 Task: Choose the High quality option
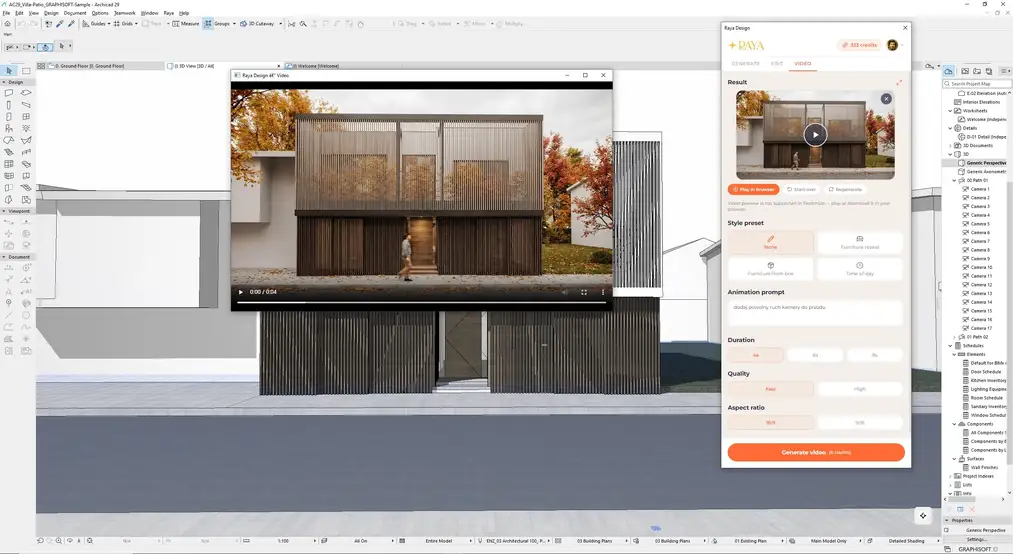[859, 389]
